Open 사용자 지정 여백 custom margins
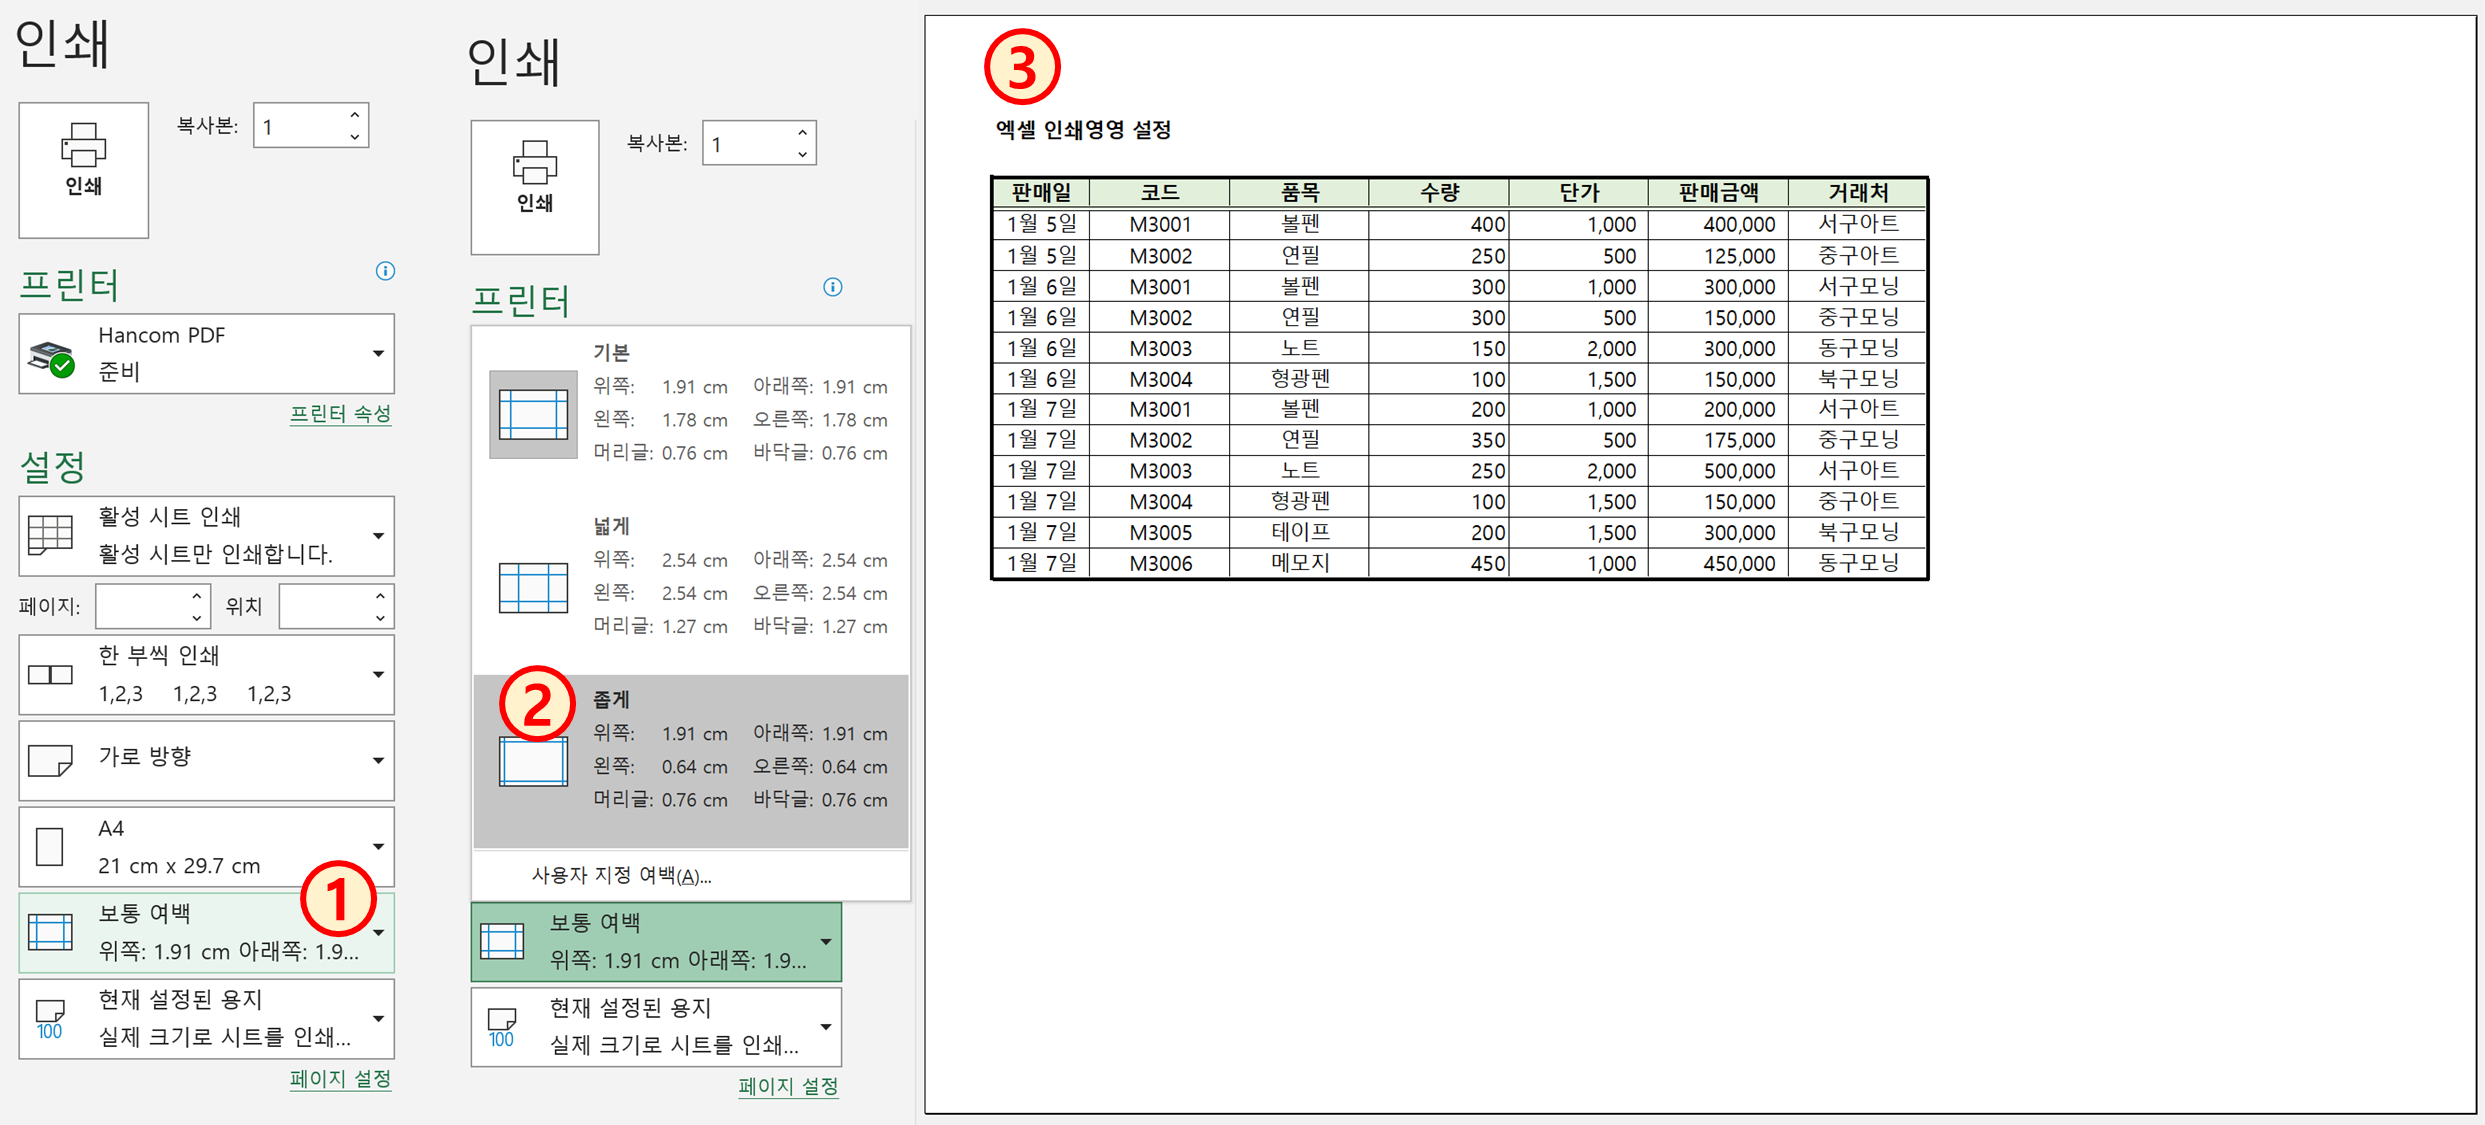This screenshot has height=1125, width=2485. point(621,876)
